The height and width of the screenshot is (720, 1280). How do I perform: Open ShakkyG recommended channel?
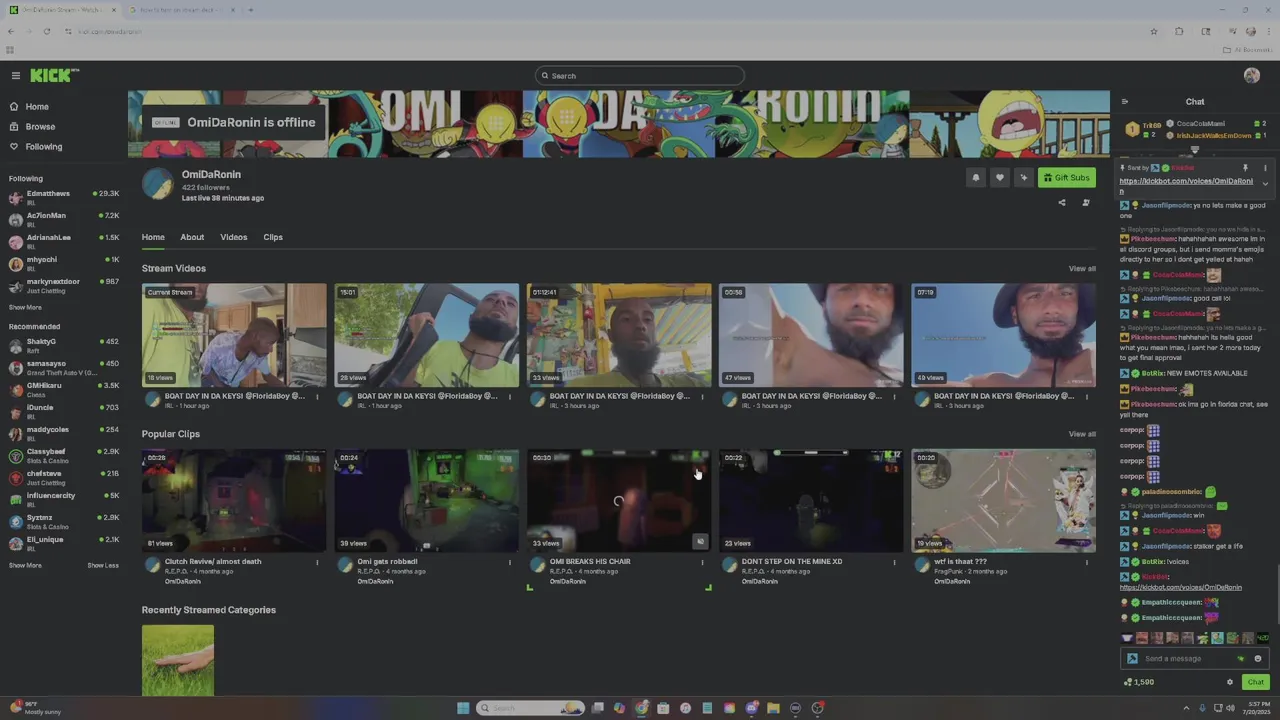[x=63, y=345]
